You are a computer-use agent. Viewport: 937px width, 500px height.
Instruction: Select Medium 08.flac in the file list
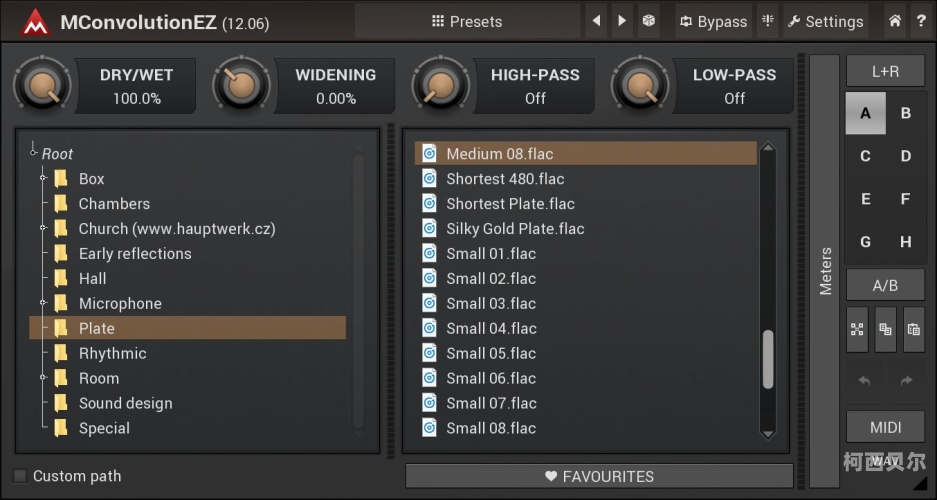point(586,154)
